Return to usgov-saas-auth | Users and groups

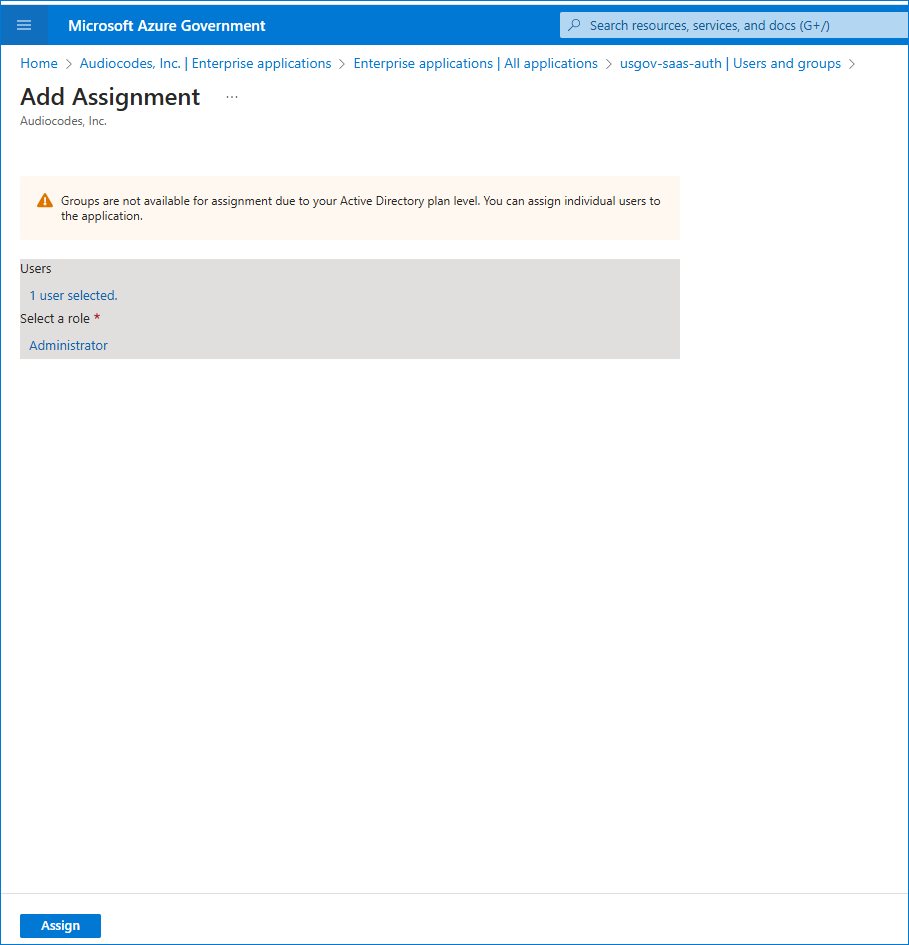(x=730, y=63)
